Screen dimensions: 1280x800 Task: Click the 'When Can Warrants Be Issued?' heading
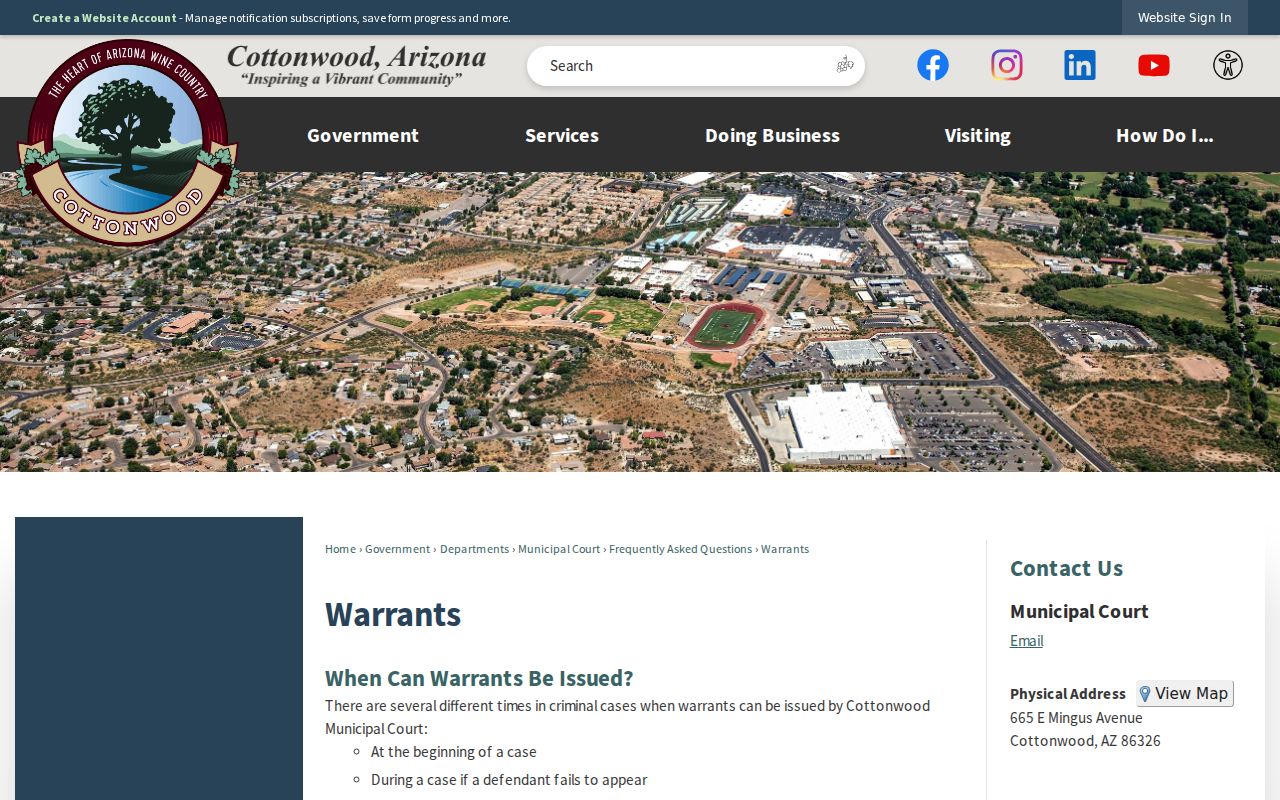[479, 678]
